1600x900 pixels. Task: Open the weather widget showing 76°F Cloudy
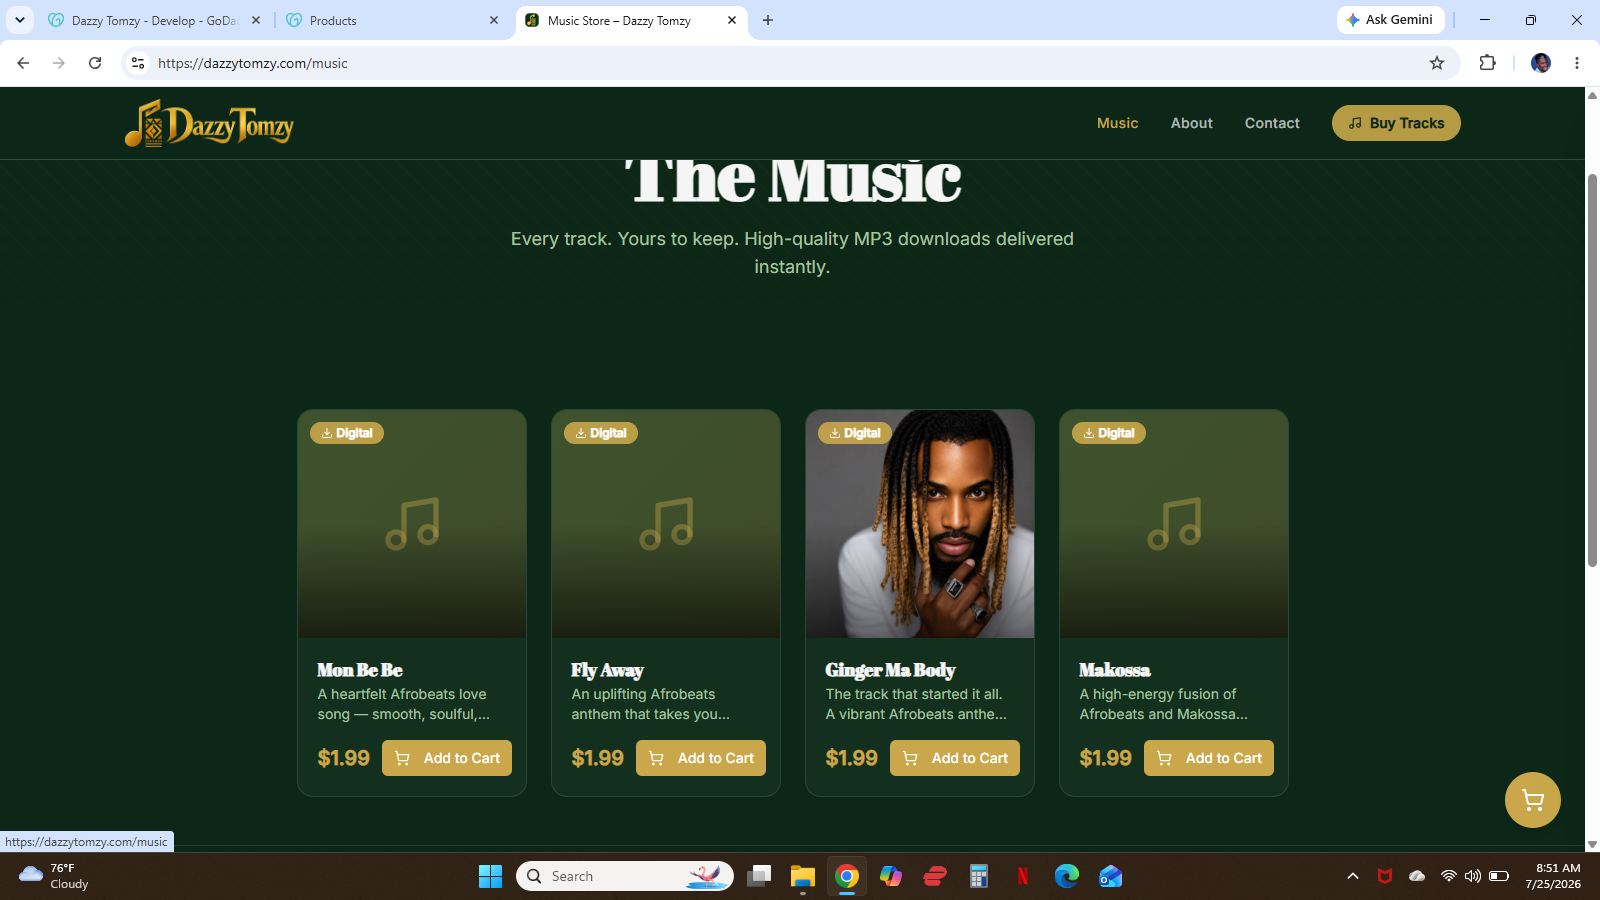(55, 876)
